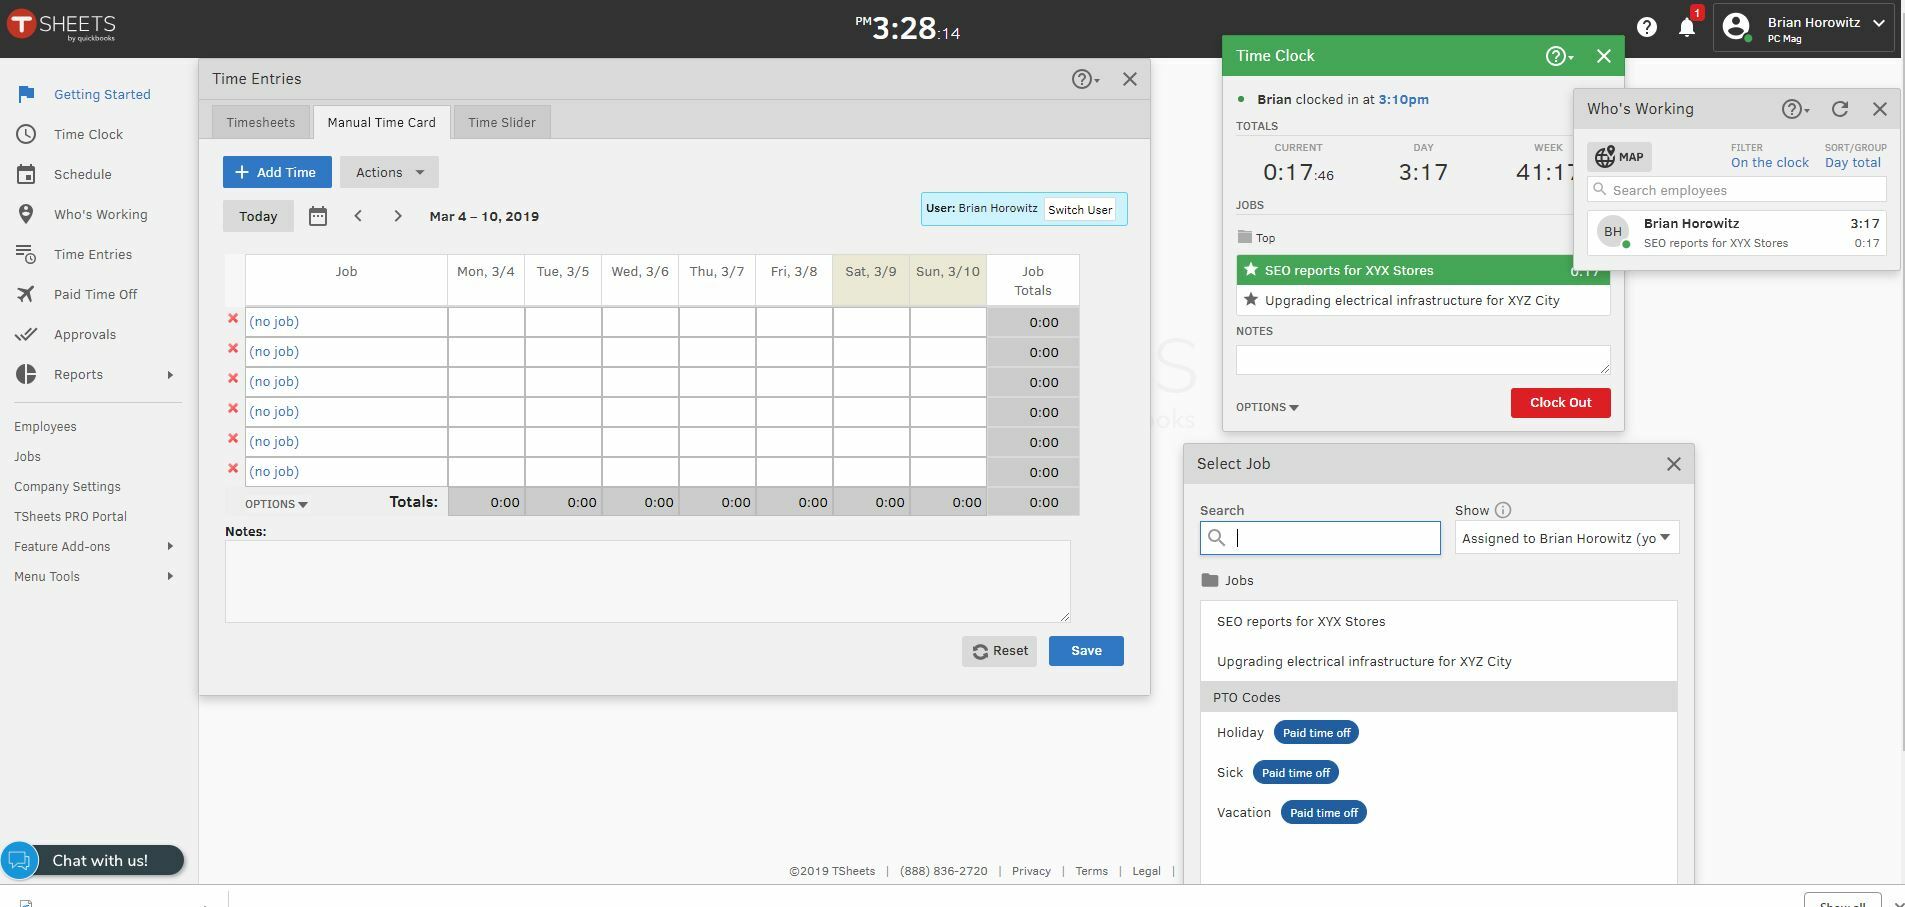Expand the Brian Horowitz account menu

(1804, 27)
